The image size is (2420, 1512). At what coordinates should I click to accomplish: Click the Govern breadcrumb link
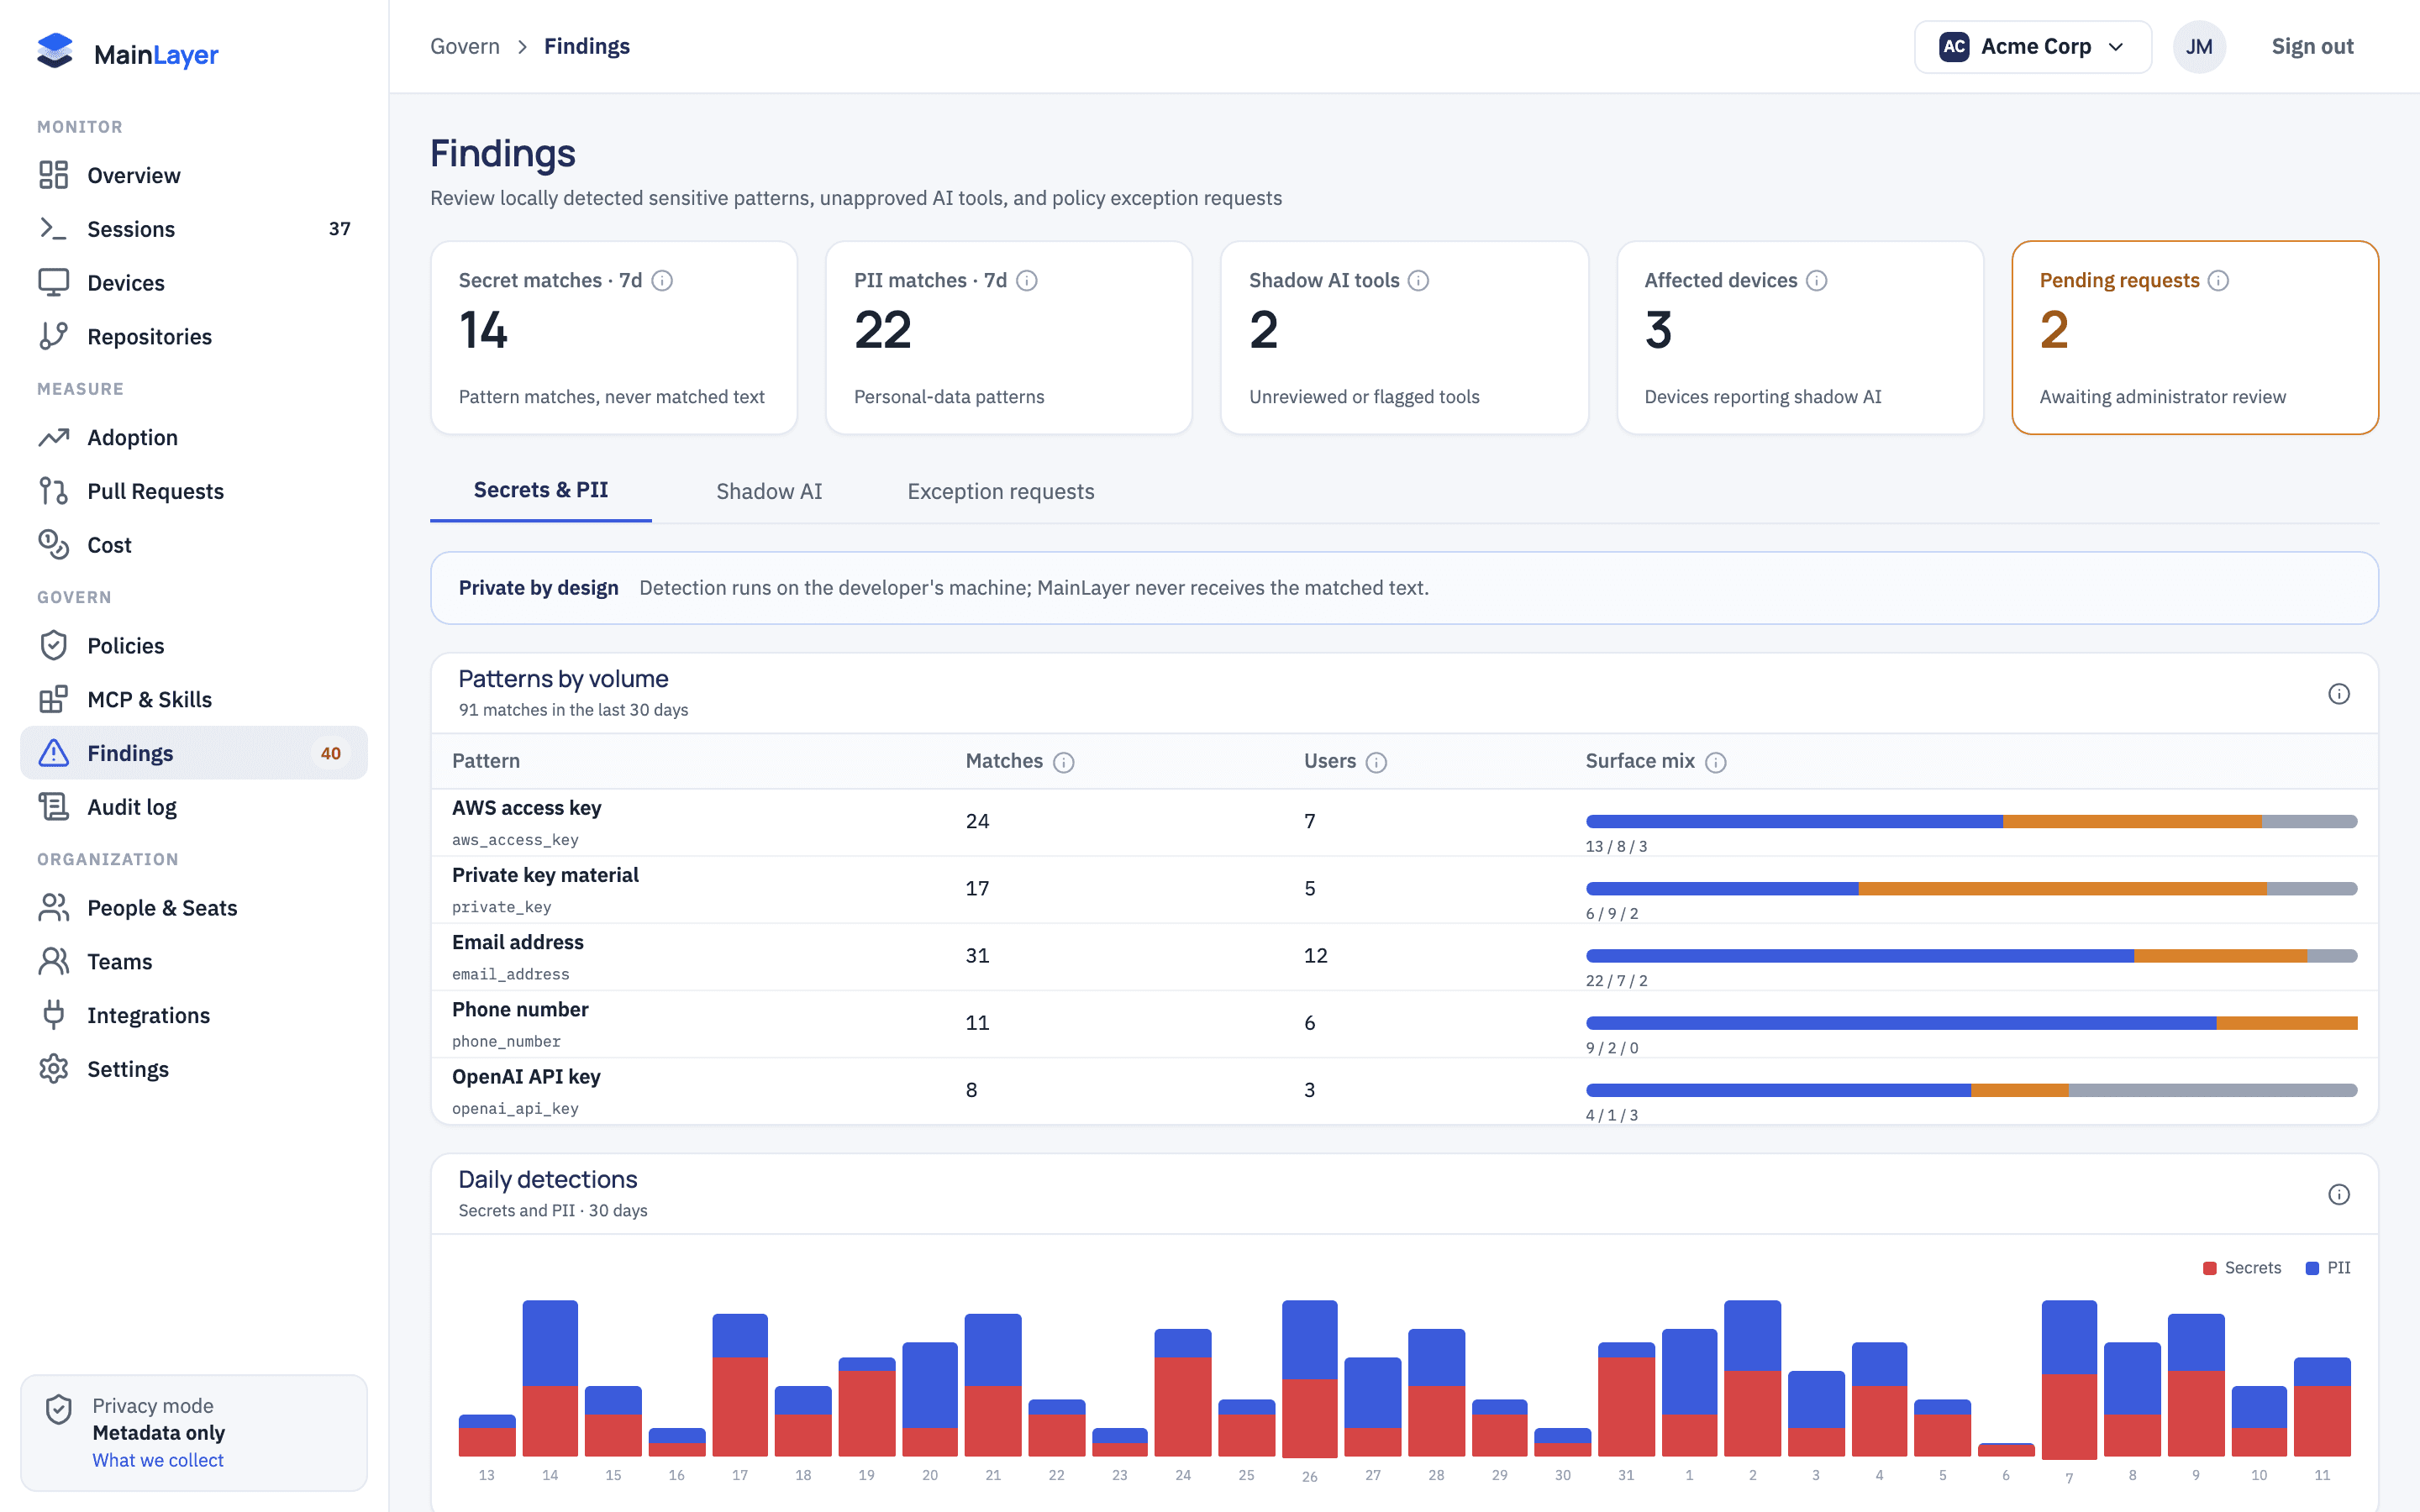pos(465,46)
